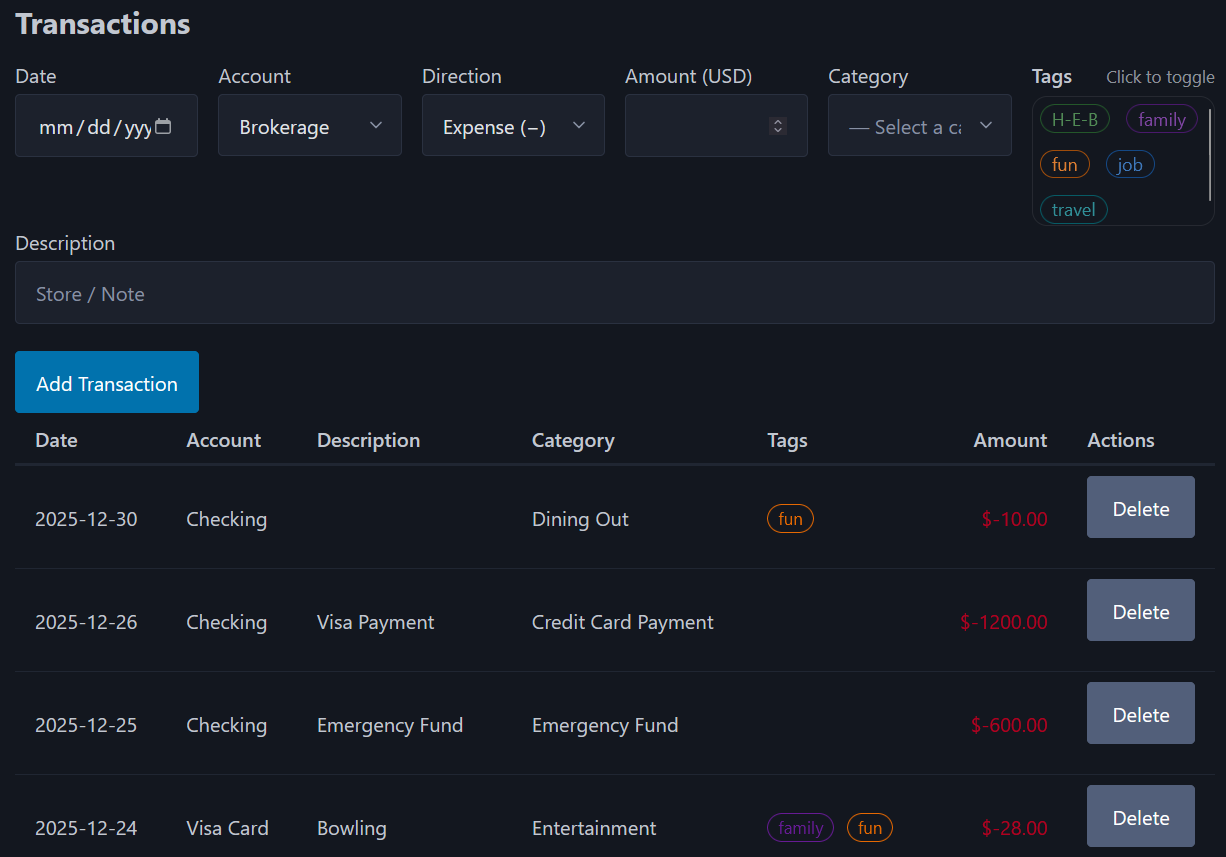Open the Category dropdown
Viewport: 1226px width, 857px height.
pyautogui.click(x=918, y=125)
